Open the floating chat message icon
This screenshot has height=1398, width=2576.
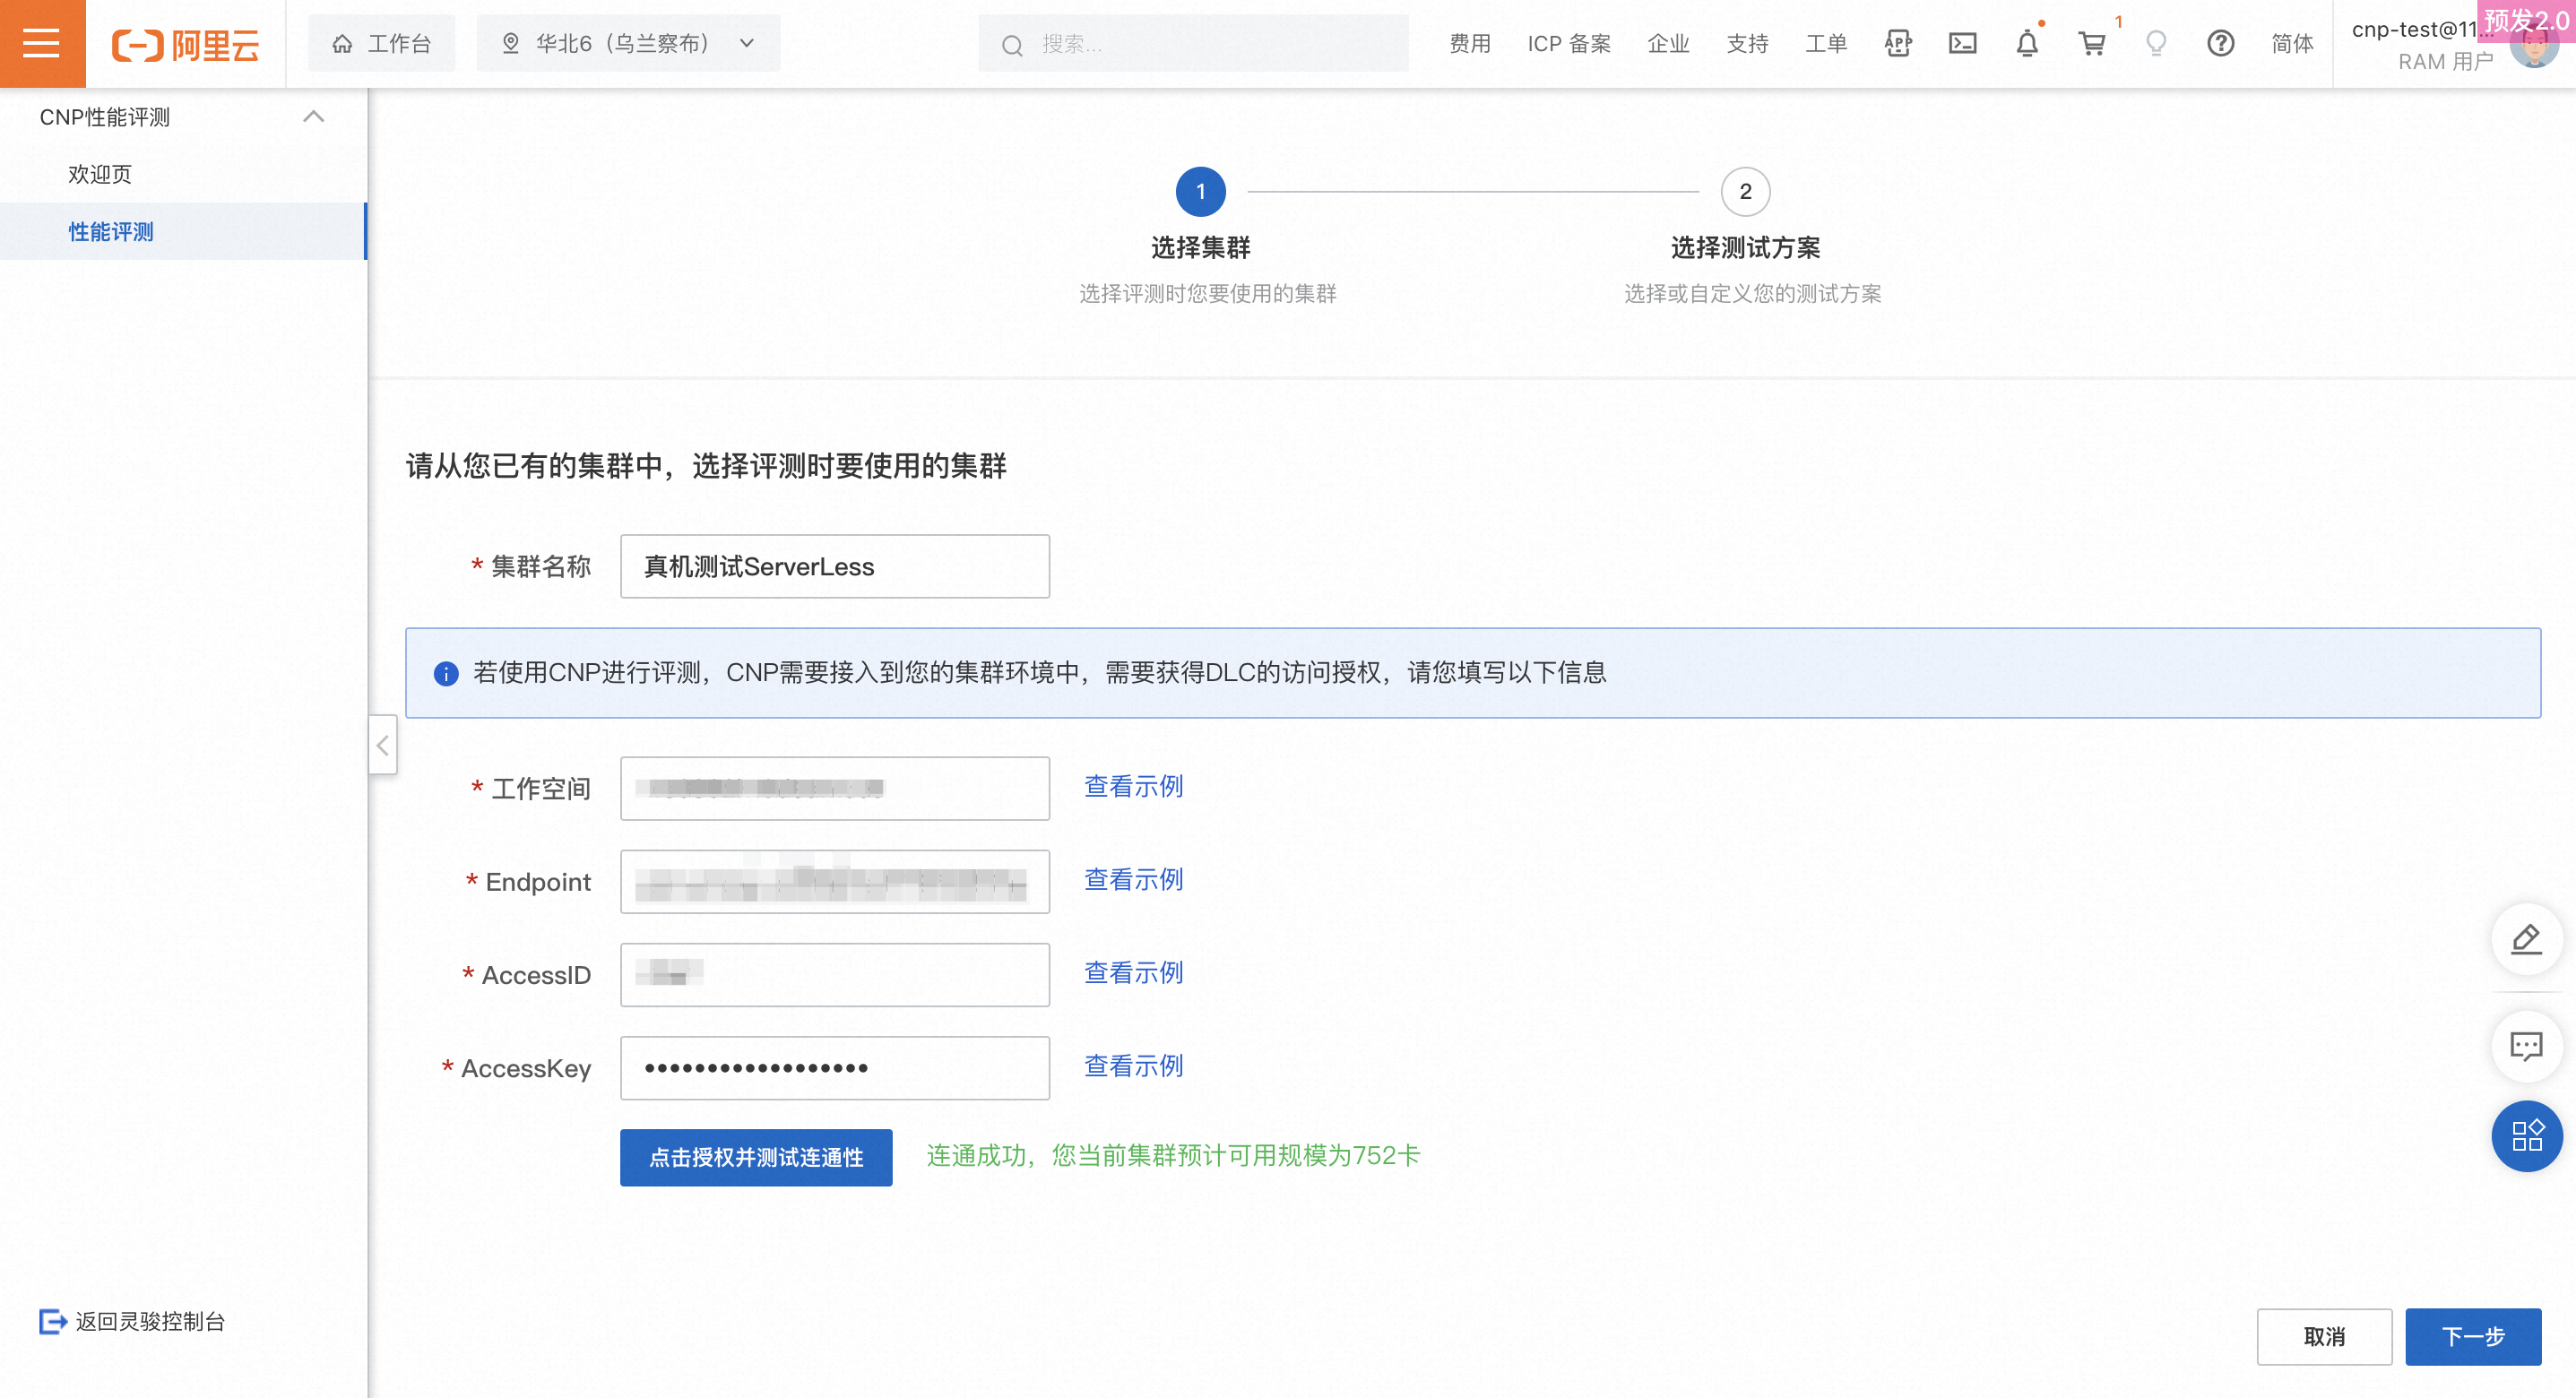point(2526,1046)
